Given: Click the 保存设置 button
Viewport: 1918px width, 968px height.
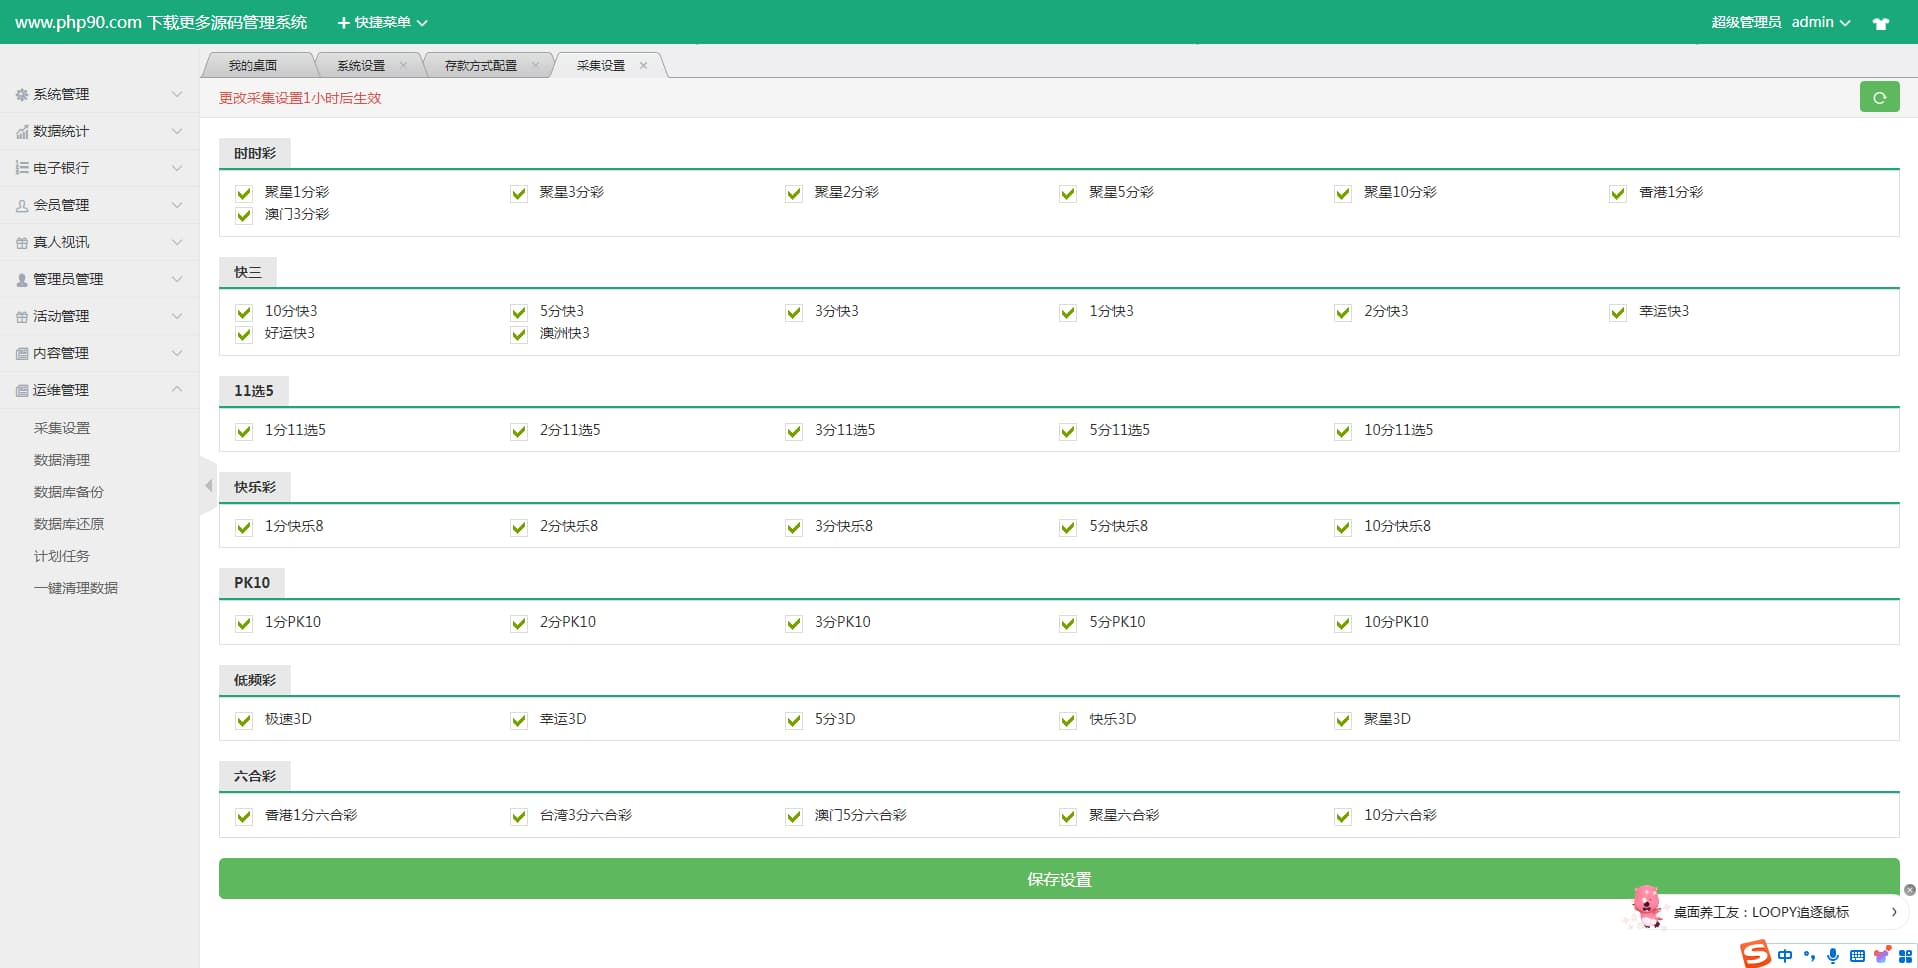Looking at the screenshot, I should [1058, 879].
